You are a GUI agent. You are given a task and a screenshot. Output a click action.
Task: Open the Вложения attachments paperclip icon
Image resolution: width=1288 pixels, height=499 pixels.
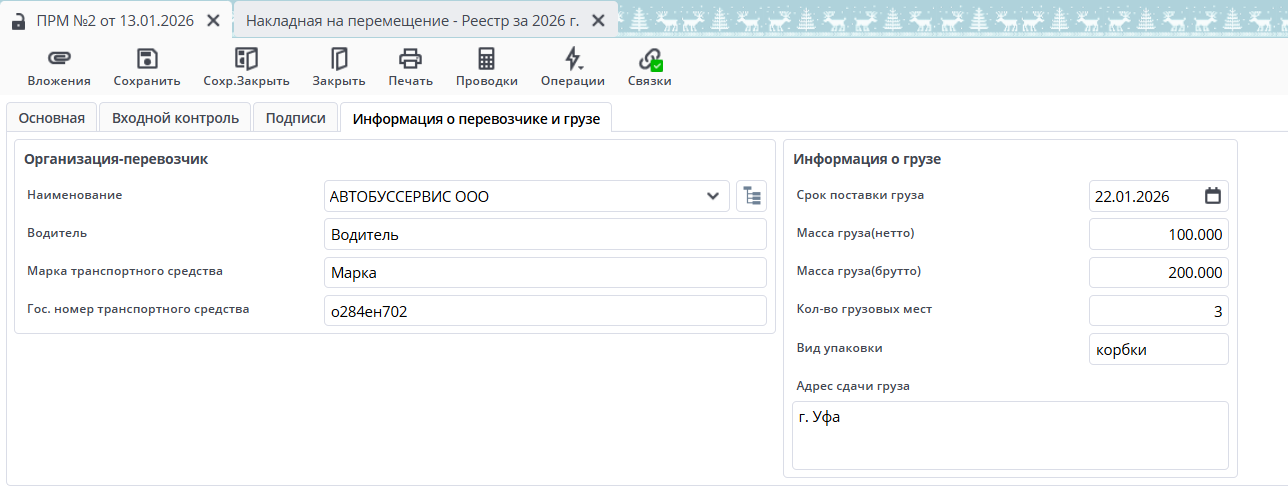58,59
